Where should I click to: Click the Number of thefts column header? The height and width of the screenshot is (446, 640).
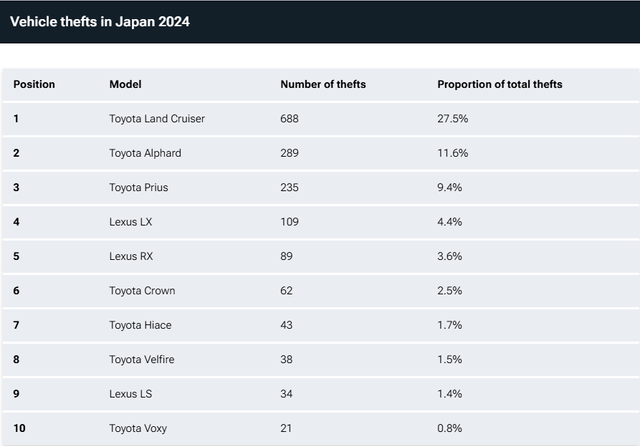point(323,84)
